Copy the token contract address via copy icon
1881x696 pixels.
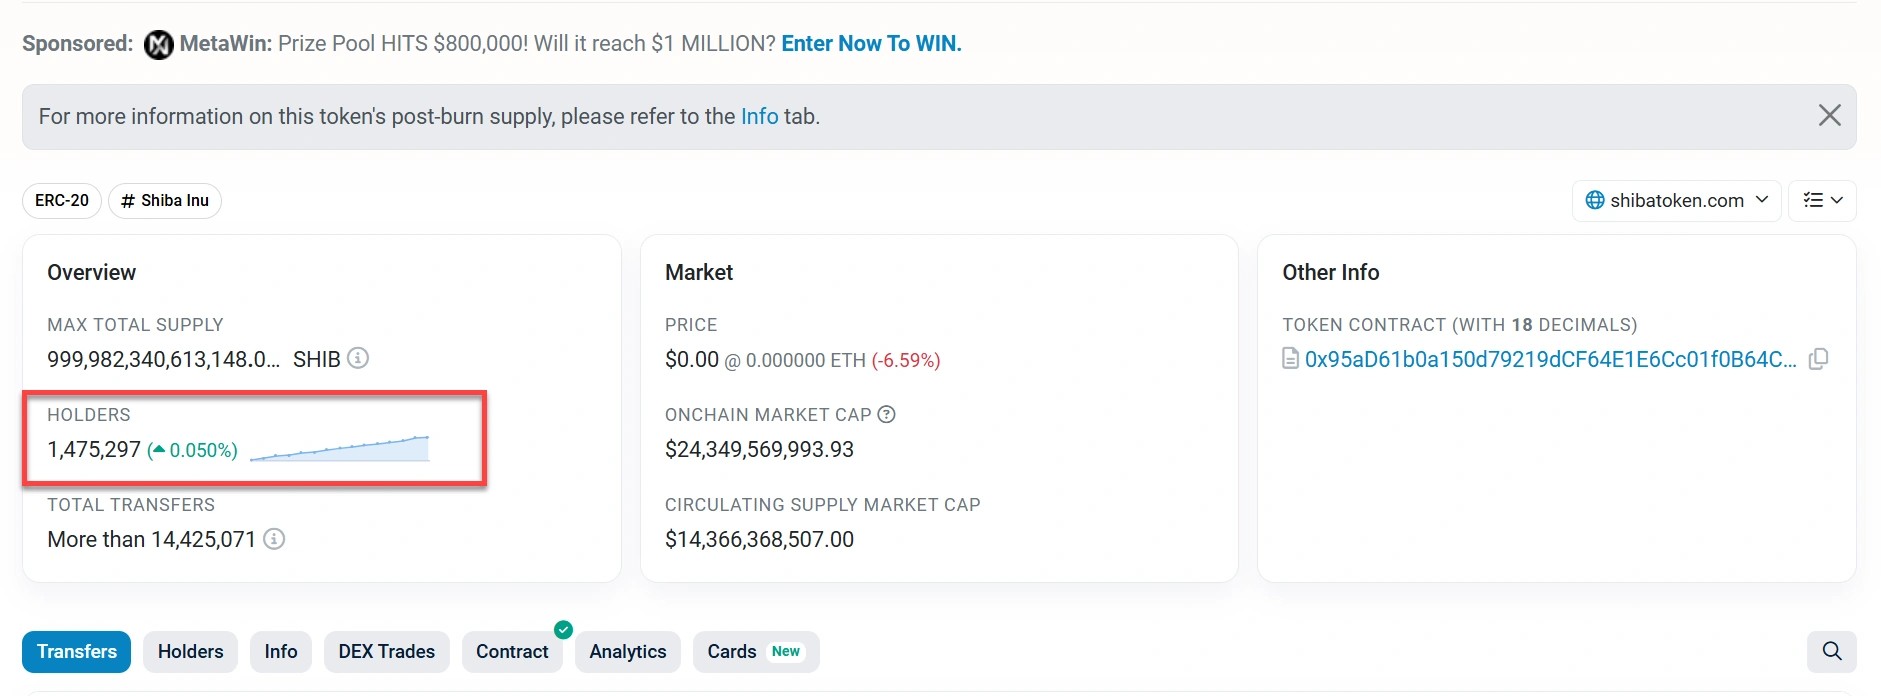[1819, 358]
